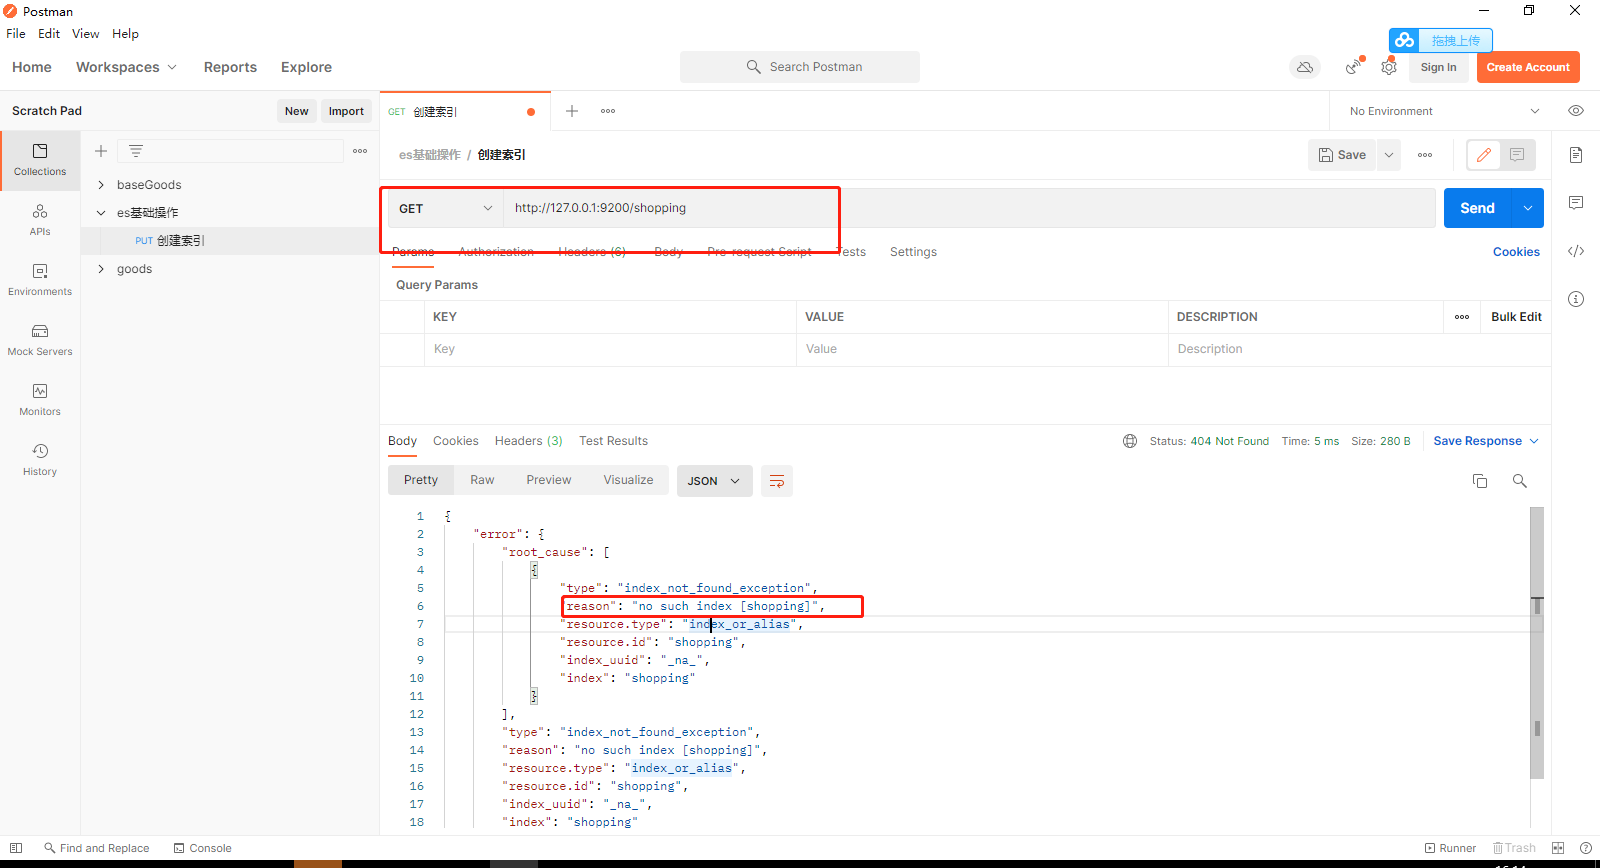
Task: Open the Collections sidebar panel
Action: (x=40, y=160)
